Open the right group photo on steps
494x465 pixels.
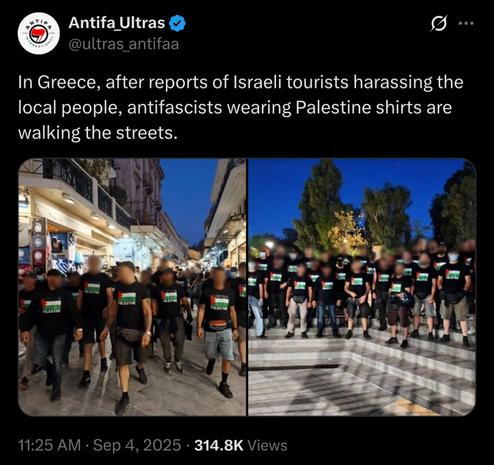click(x=362, y=287)
